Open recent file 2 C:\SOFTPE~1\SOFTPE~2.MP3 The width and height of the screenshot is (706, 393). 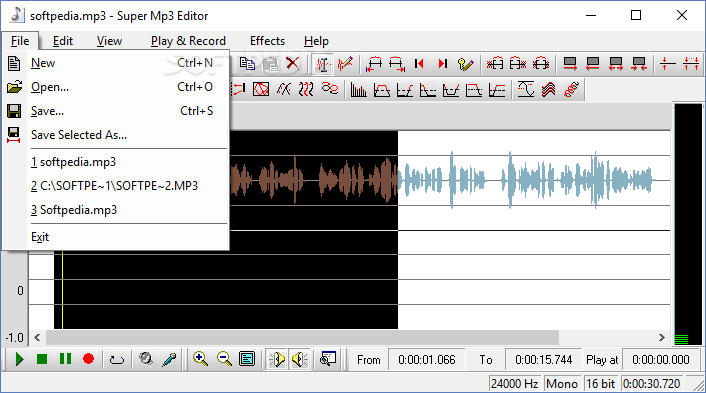point(116,186)
